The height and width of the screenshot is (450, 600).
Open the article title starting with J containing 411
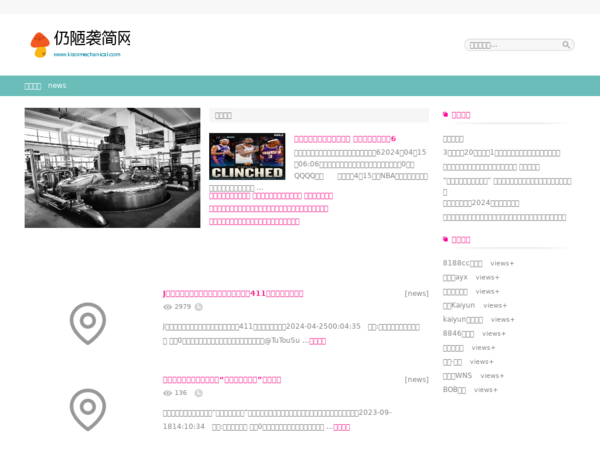point(233,293)
